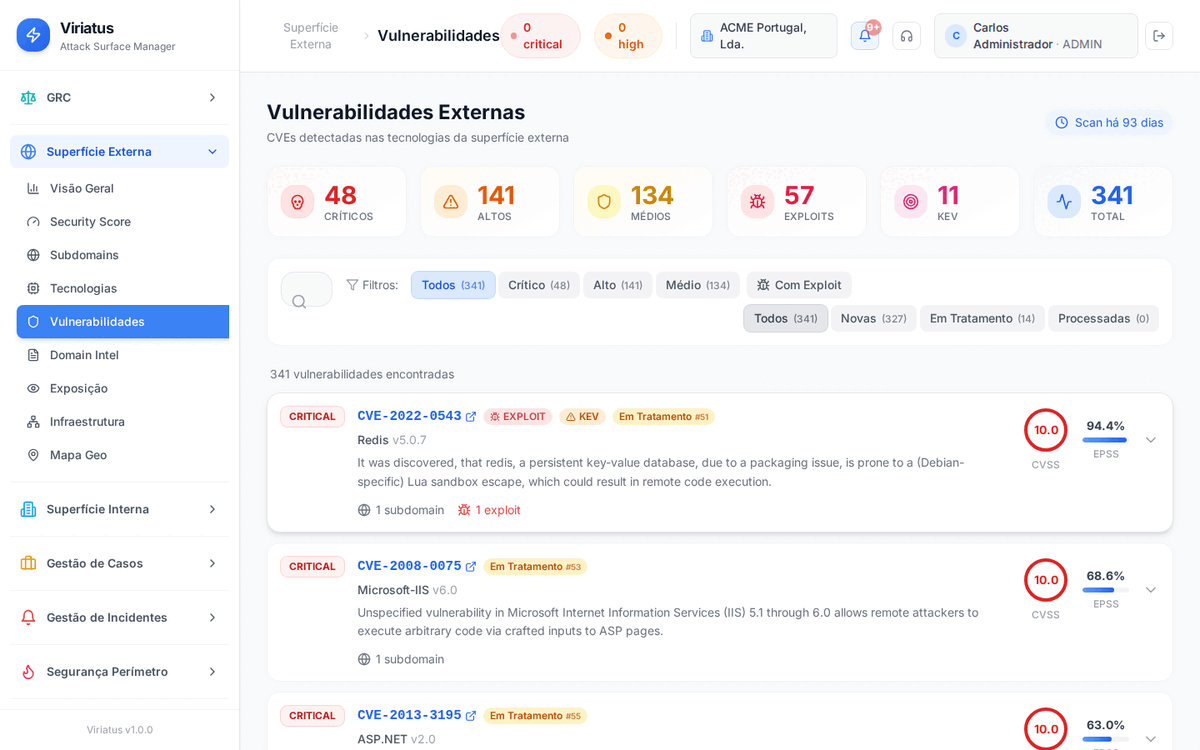The height and width of the screenshot is (750, 1200).
Task: Click the Scan há 93 dias button
Action: point(1109,123)
